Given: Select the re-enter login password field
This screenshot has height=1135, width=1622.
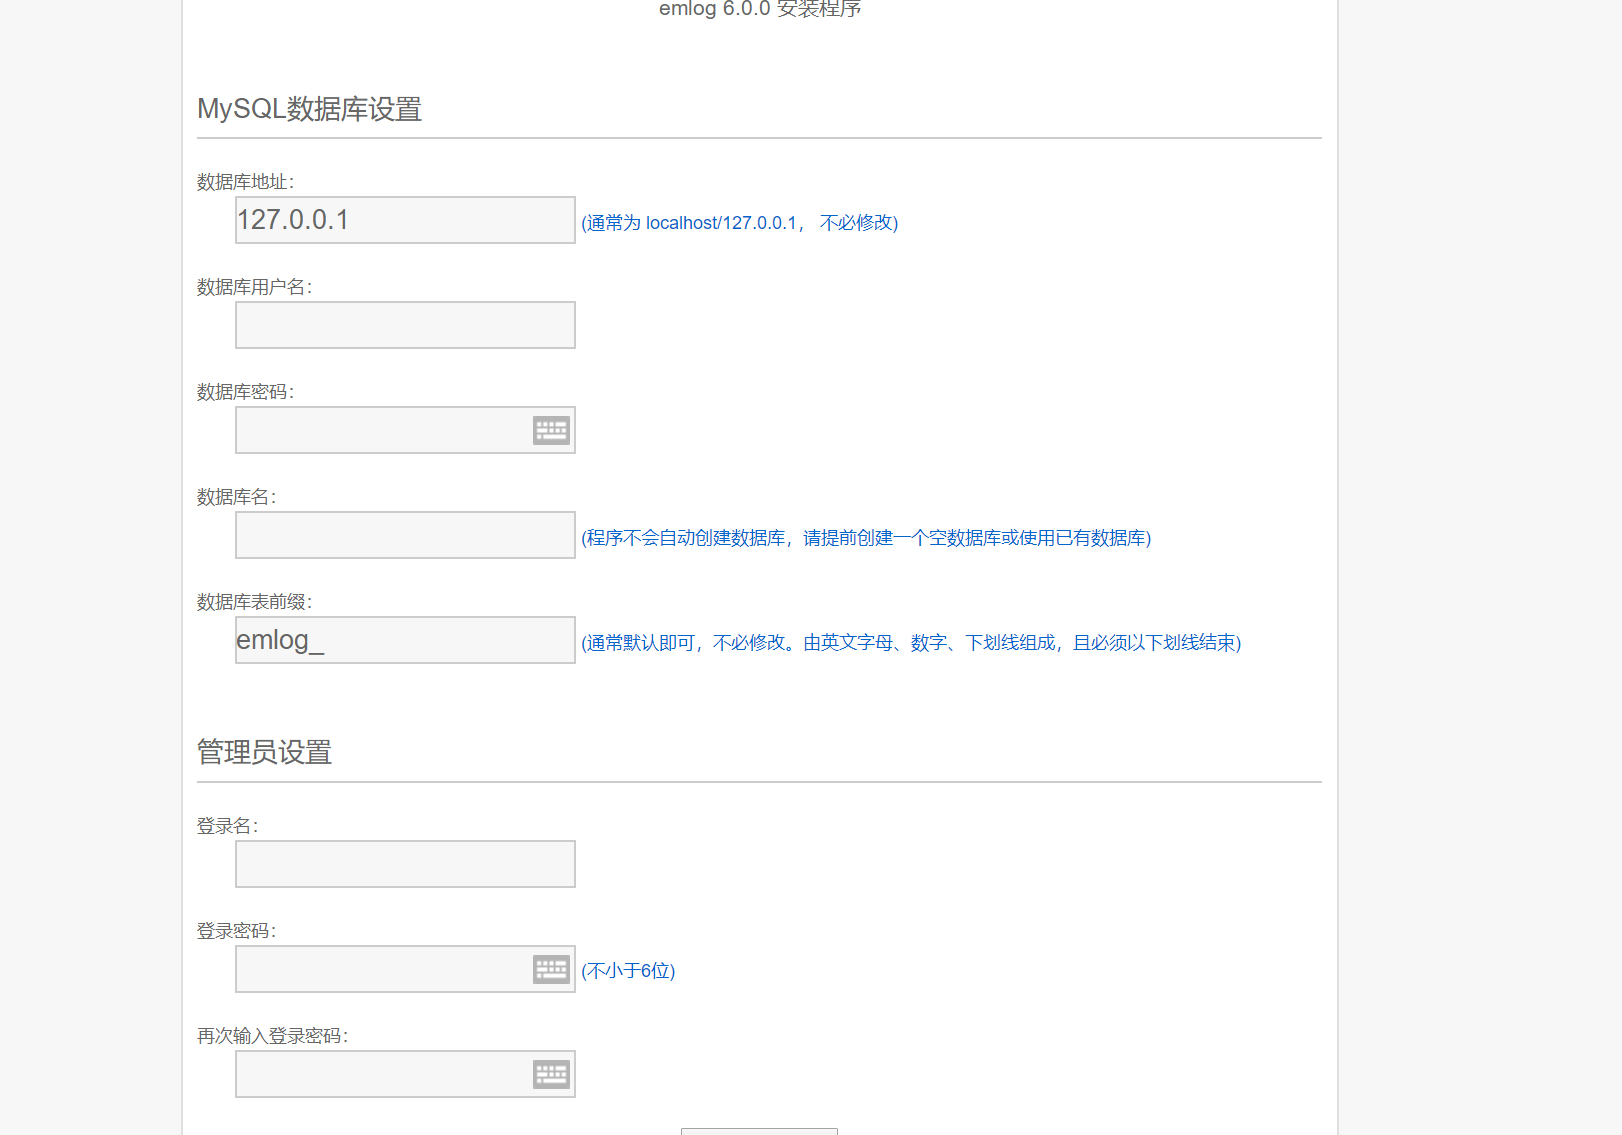Looking at the screenshot, I should 380,1074.
